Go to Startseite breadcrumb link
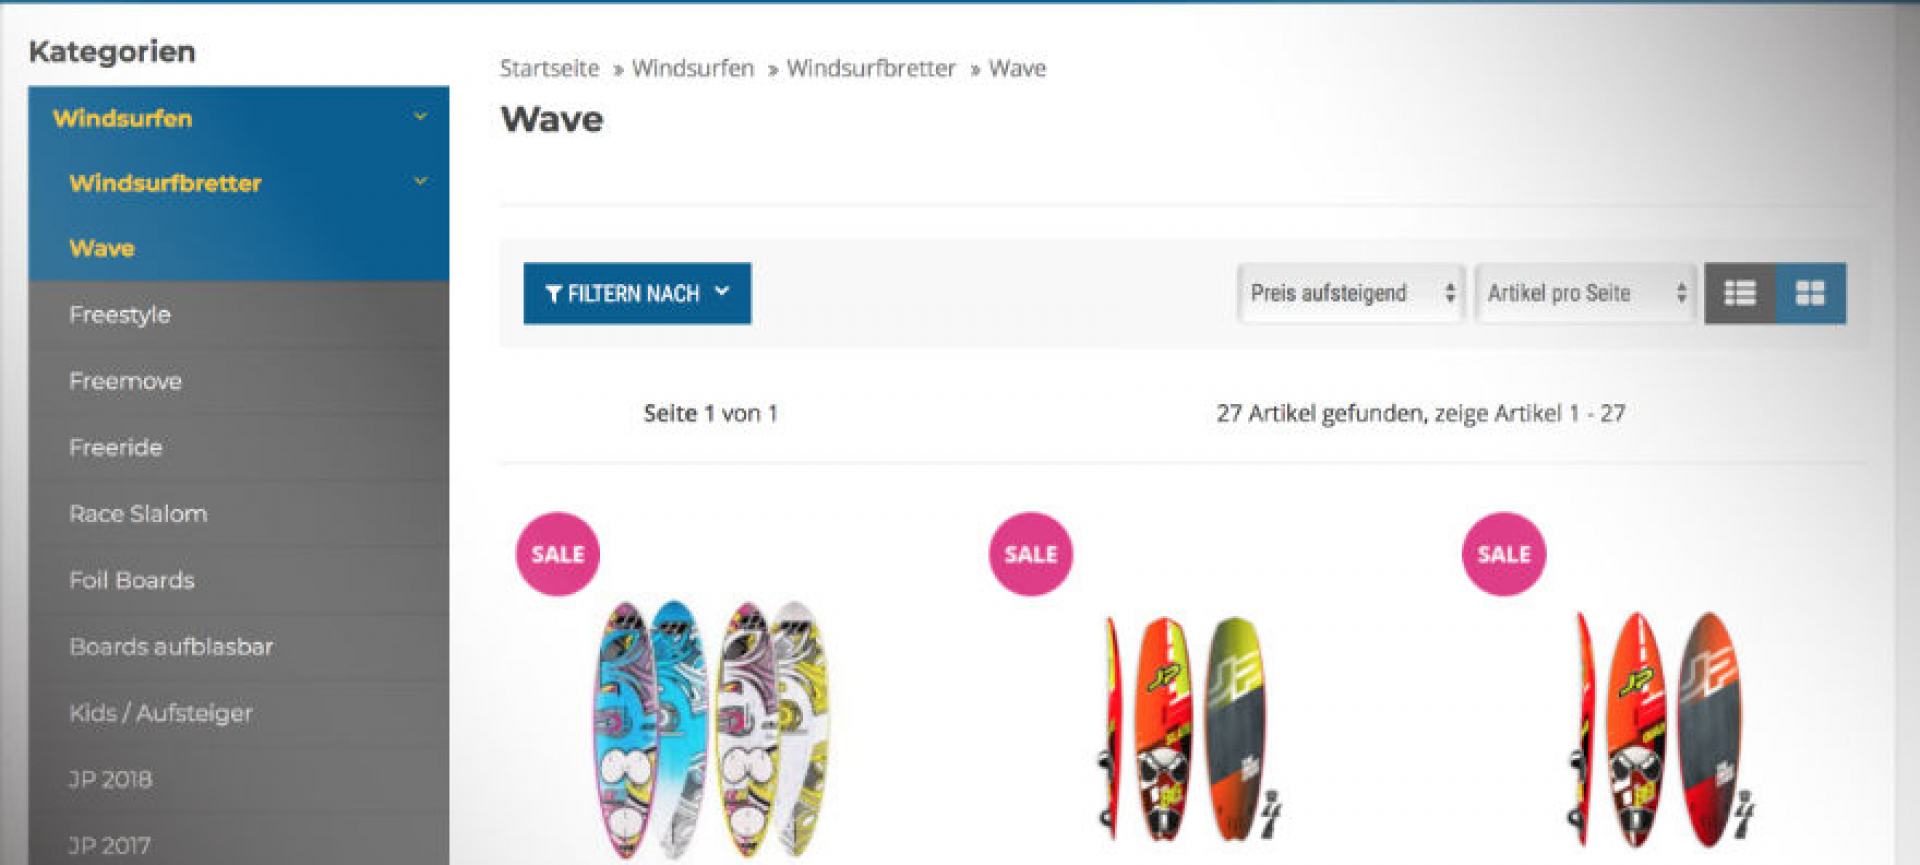The height and width of the screenshot is (865, 1920). point(549,68)
